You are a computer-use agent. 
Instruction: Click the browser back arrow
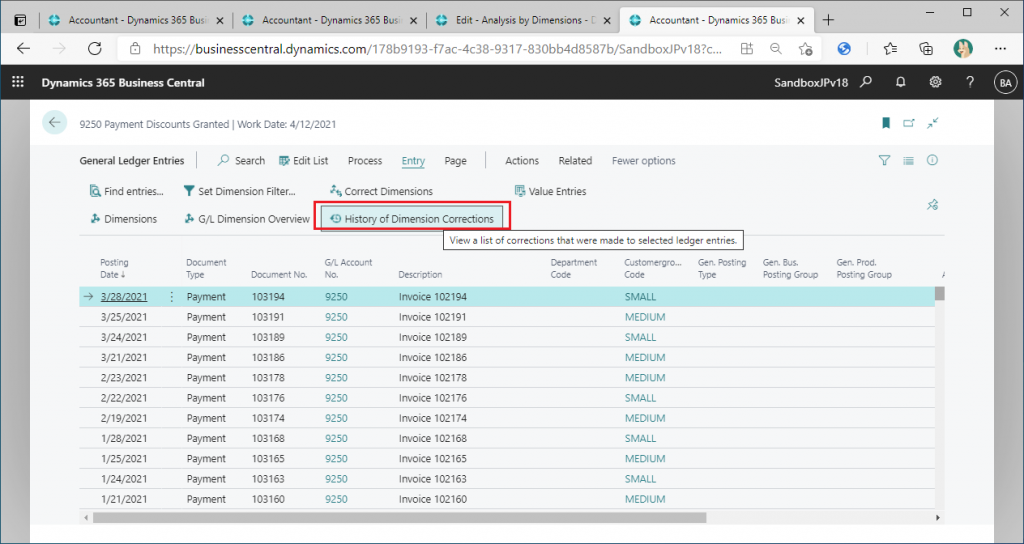[24, 48]
